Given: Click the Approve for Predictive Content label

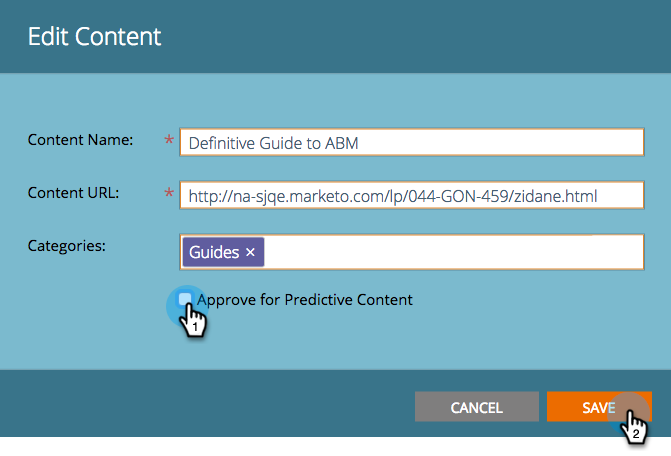Looking at the screenshot, I should 305,299.
